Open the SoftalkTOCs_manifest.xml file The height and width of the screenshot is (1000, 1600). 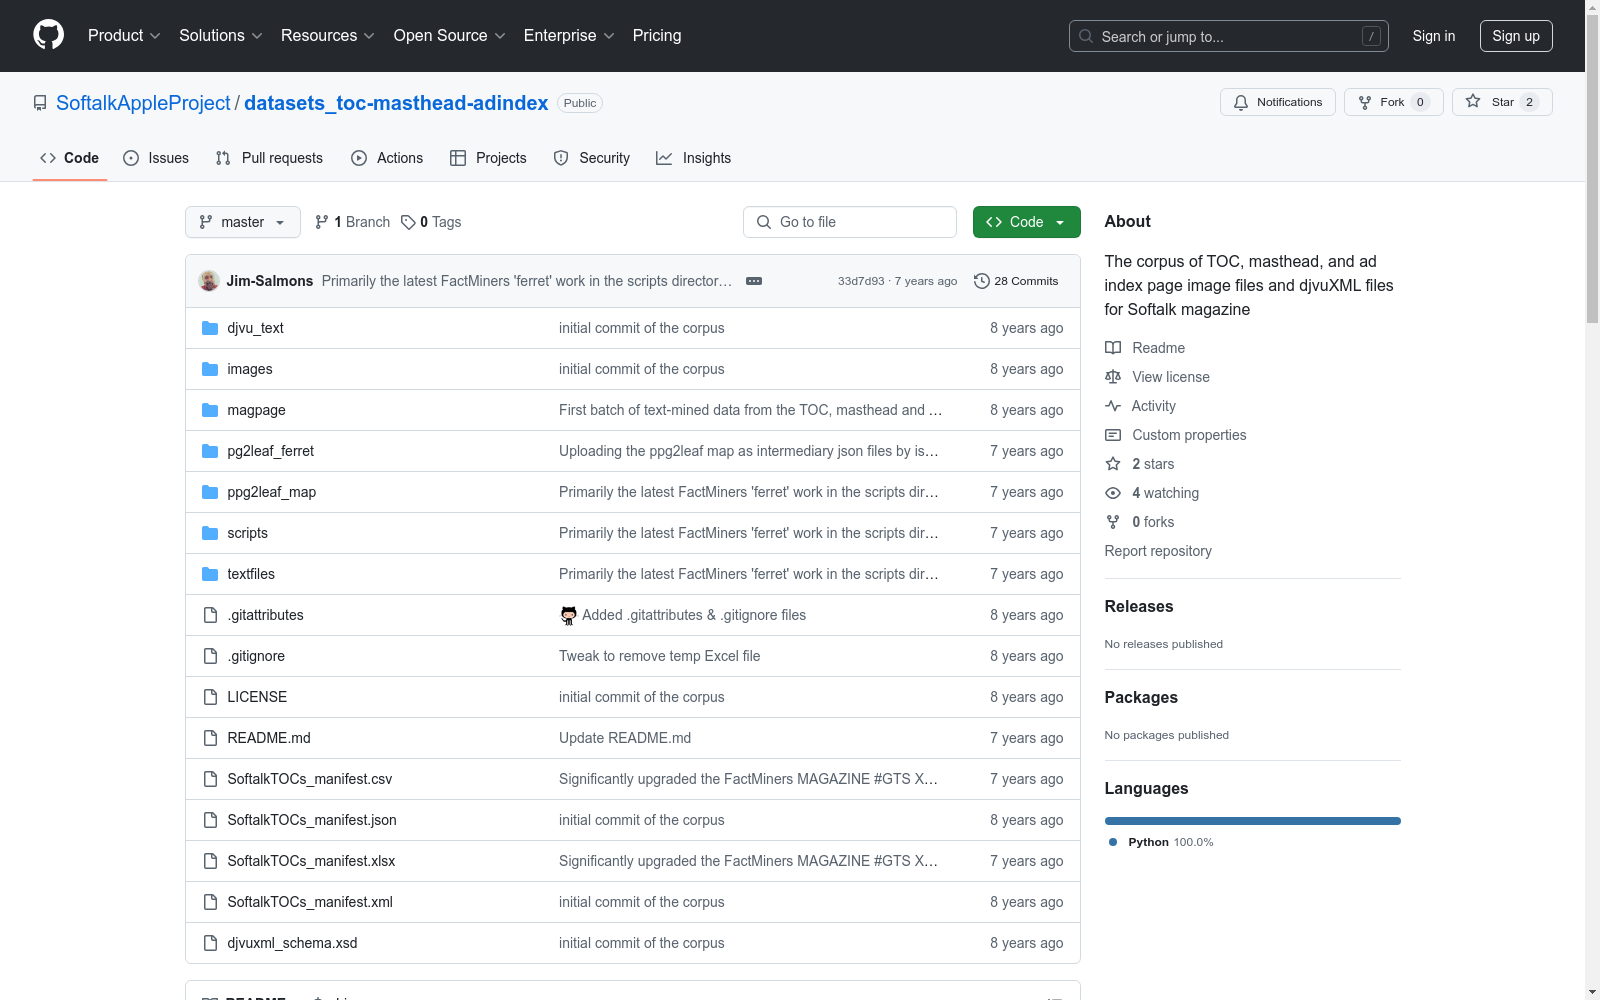click(310, 902)
